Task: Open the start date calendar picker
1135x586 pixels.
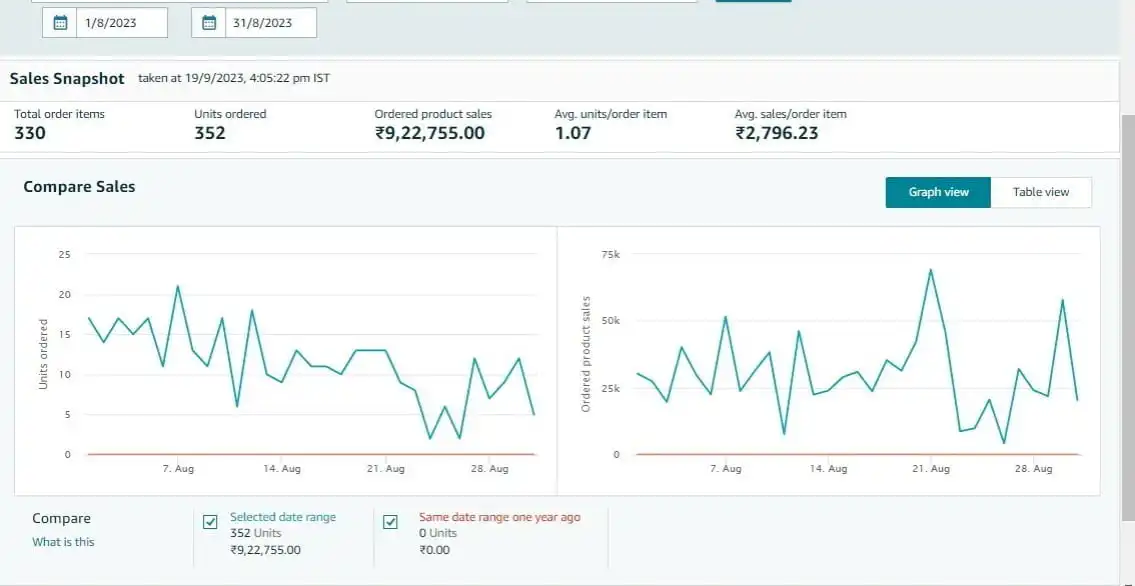Action: coord(60,23)
